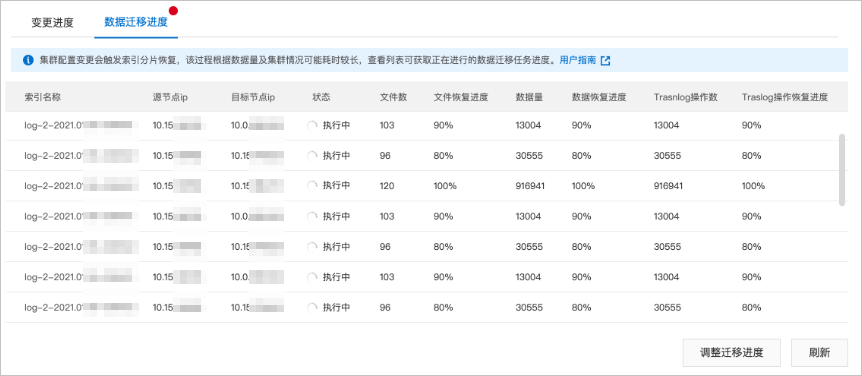Click the table's vertical scrollbar thumb
The image size is (862, 376).
pos(842,169)
